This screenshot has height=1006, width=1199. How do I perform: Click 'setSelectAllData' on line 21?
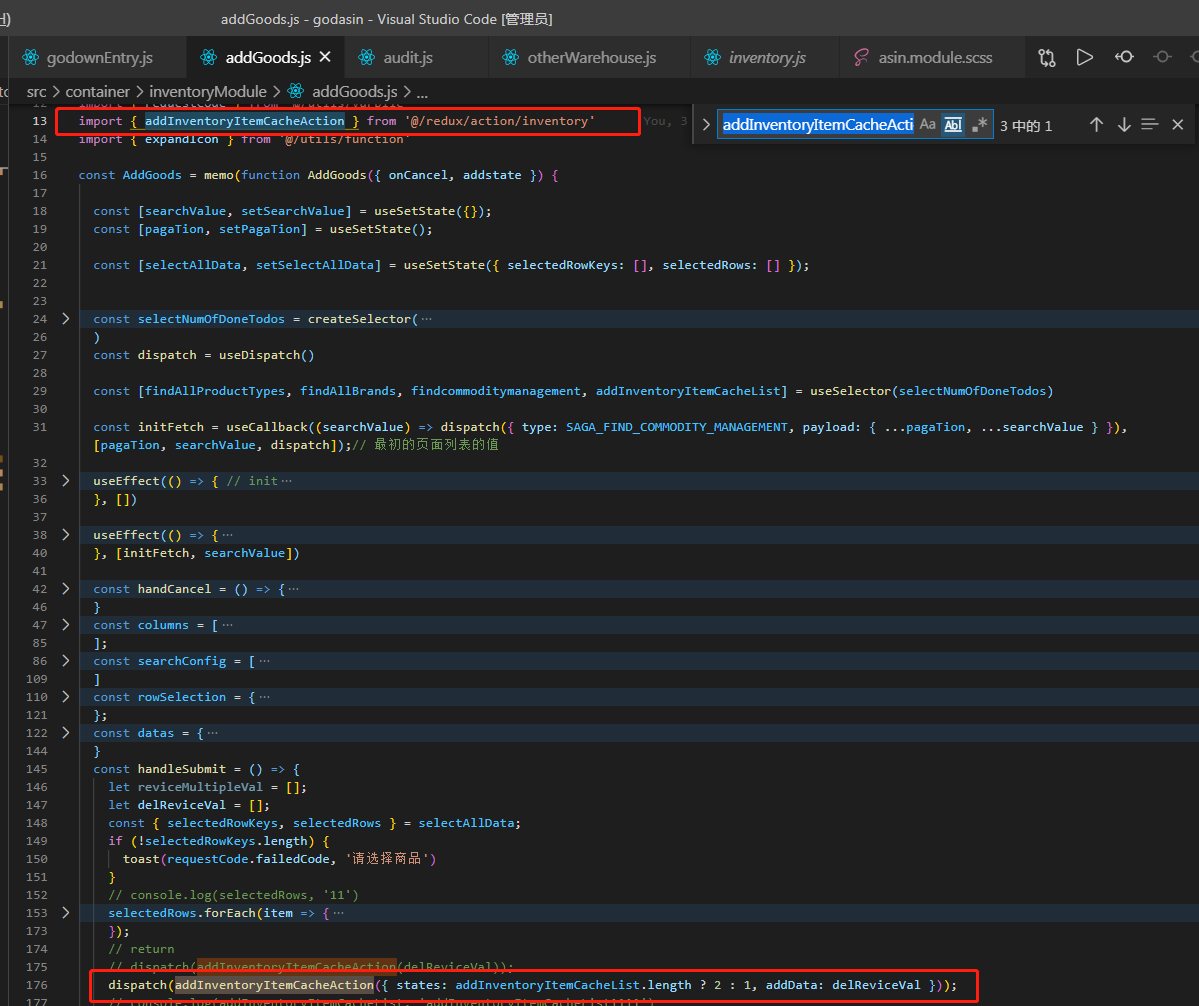[x=315, y=265]
